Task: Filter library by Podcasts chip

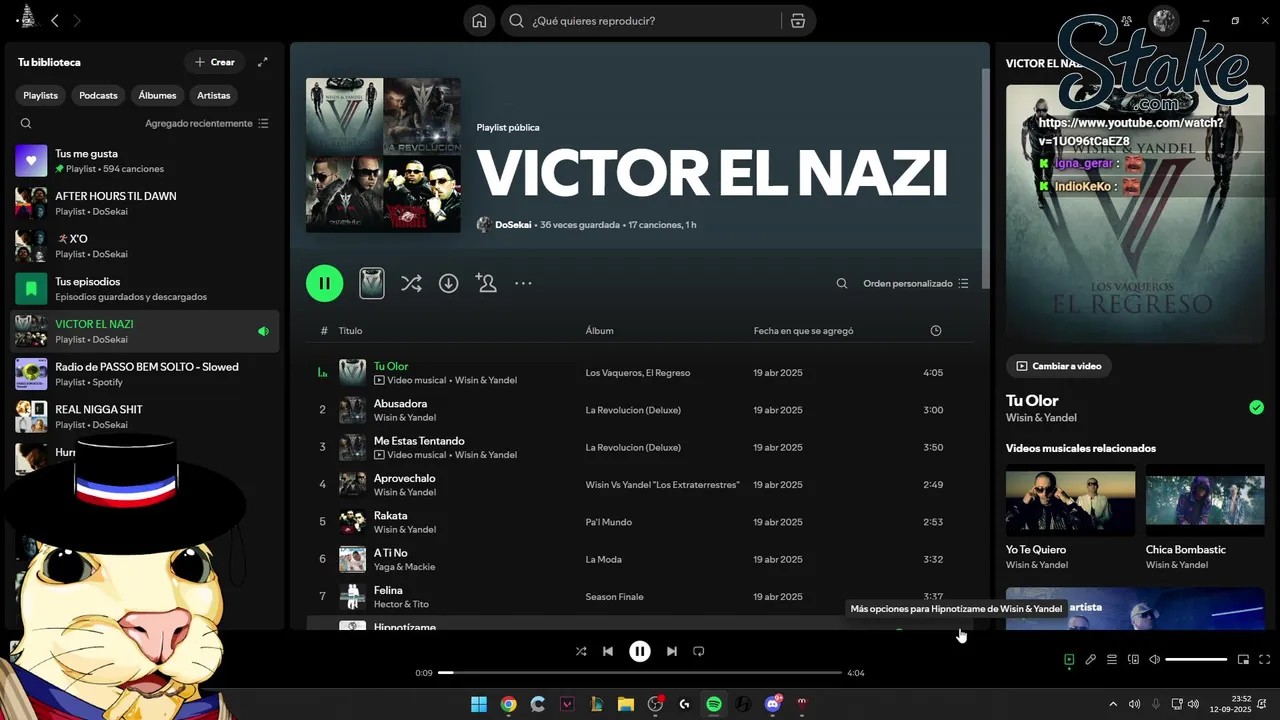Action: tap(98, 95)
